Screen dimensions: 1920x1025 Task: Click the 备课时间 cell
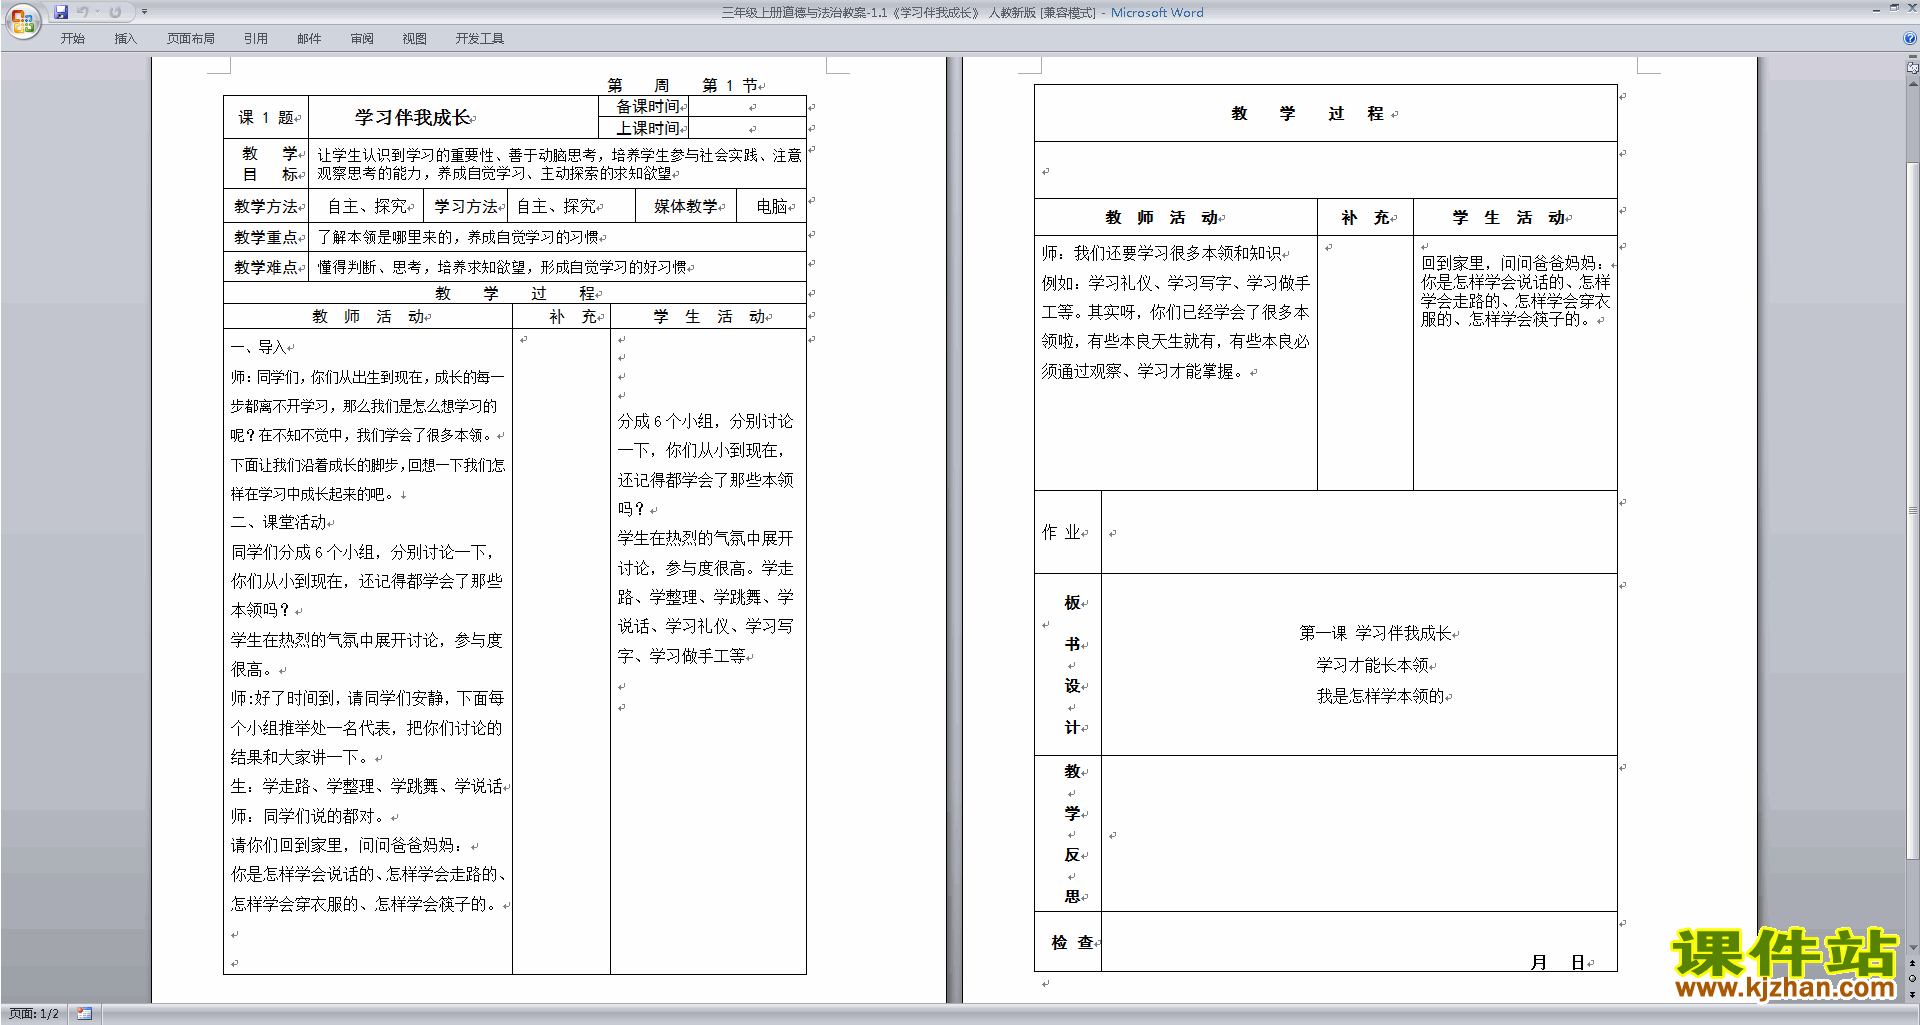644,106
